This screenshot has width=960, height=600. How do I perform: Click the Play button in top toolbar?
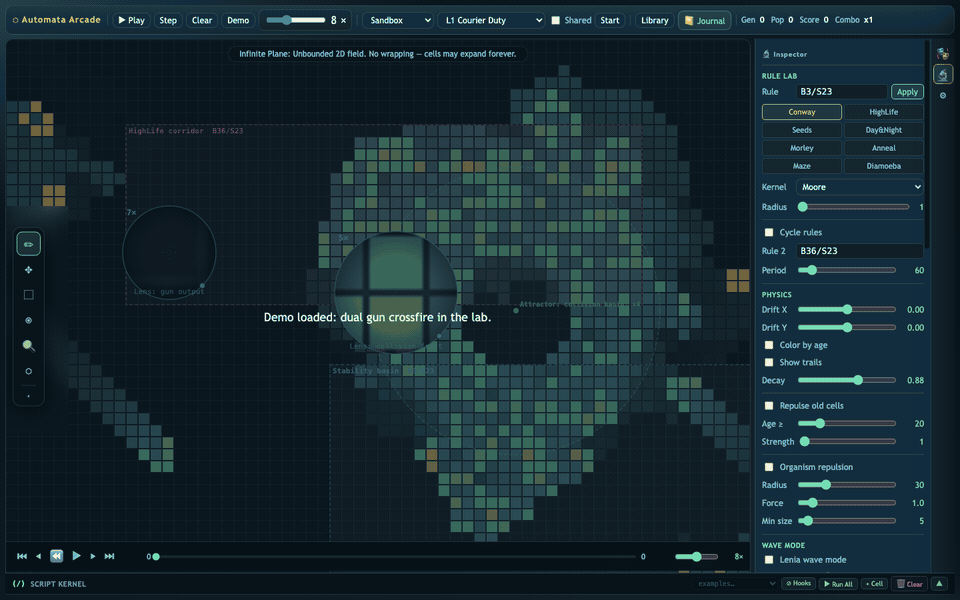coord(131,20)
